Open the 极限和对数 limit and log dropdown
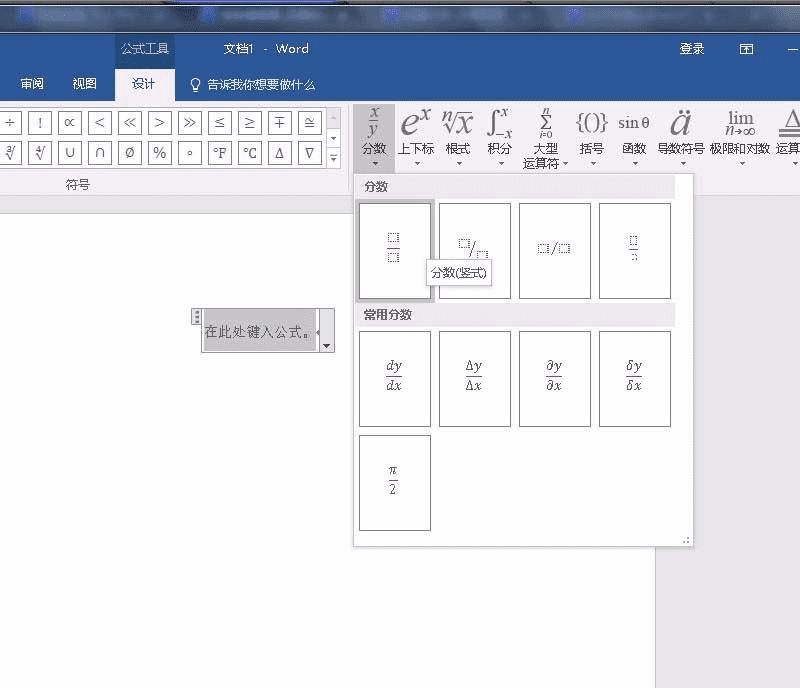Viewport: 800px width, 688px height. click(x=740, y=137)
